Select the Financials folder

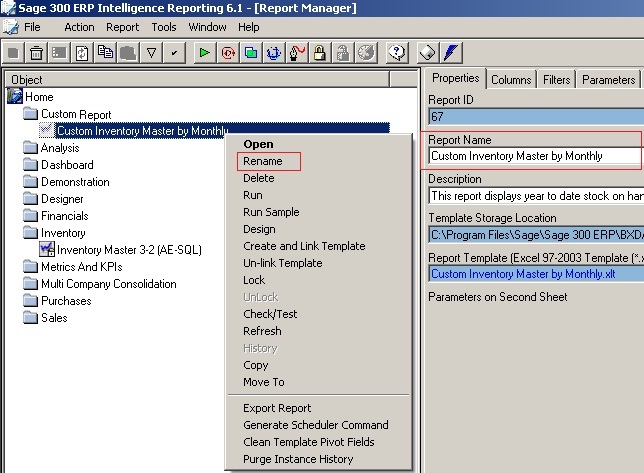click(56, 216)
